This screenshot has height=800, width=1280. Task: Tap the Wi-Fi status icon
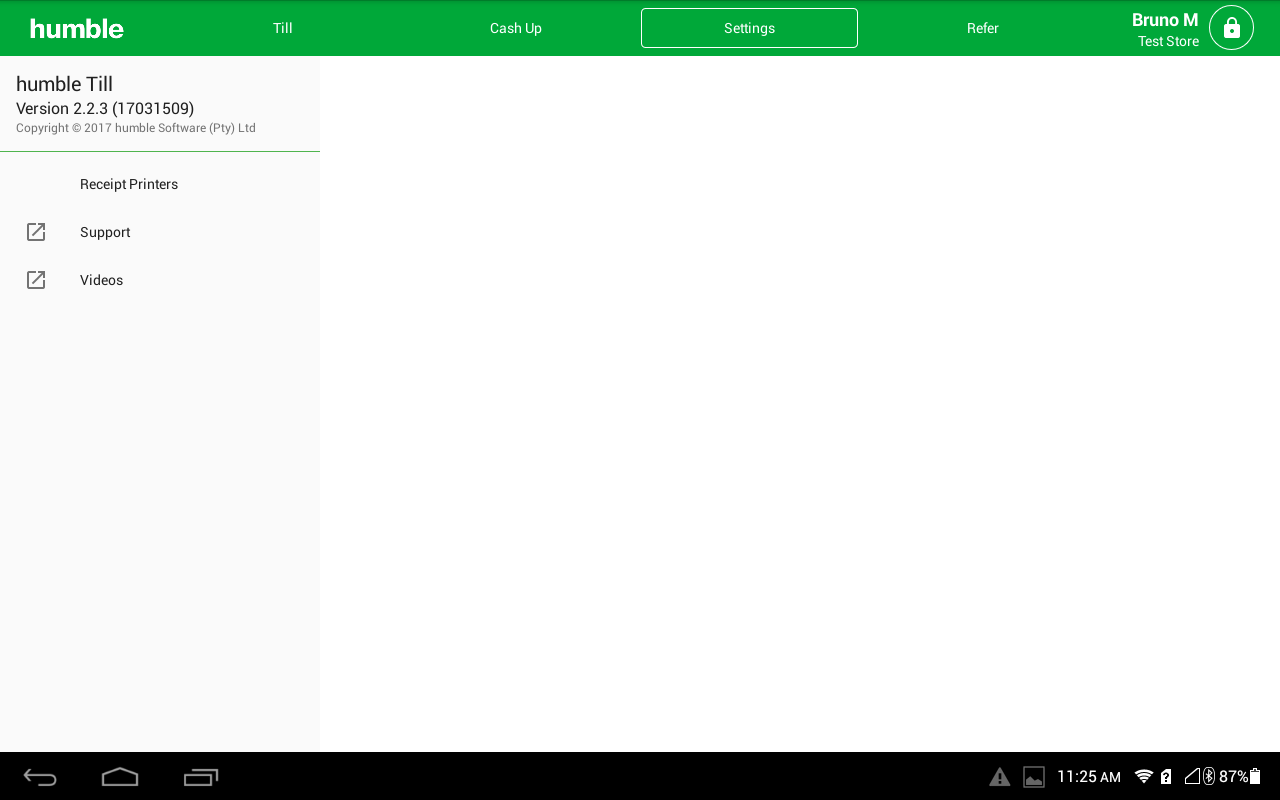pos(1144,777)
